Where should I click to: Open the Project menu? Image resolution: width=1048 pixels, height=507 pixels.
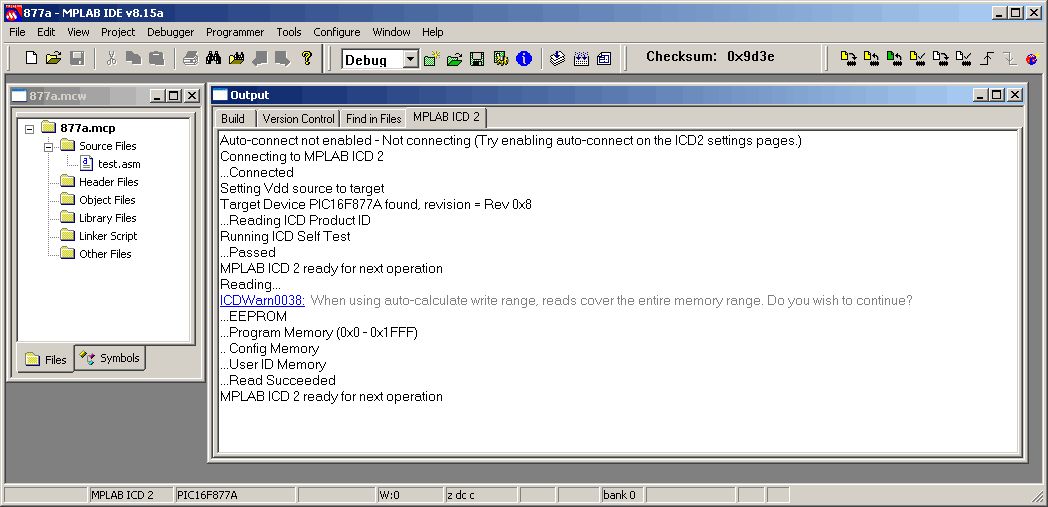pyautogui.click(x=118, y=32)
